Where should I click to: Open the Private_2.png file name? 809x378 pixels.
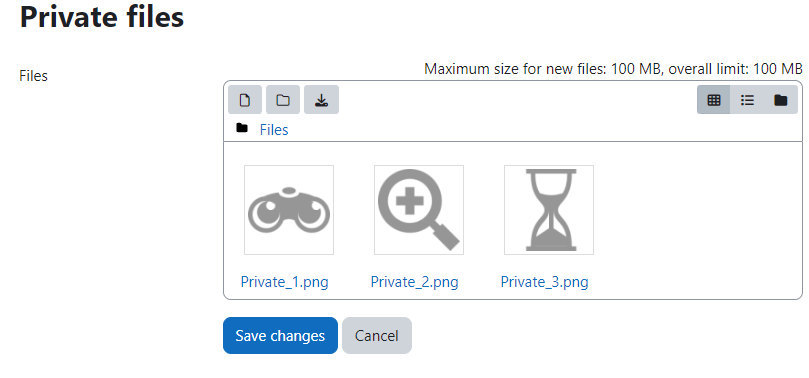pos(414,282)
